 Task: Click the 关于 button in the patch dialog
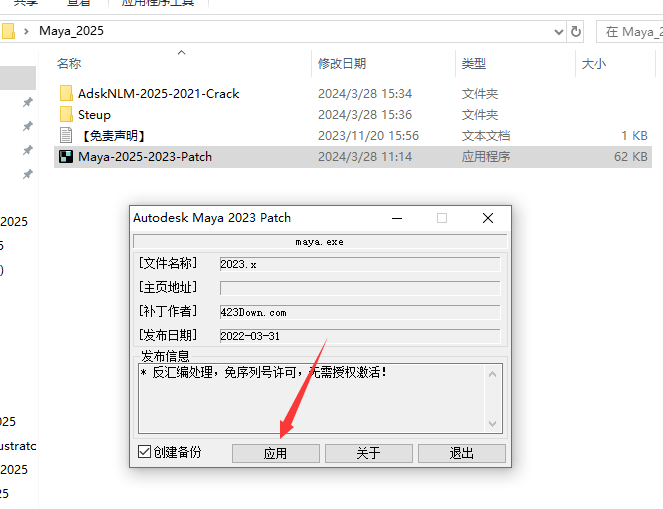pyautogui.click(x=369, y=453)
